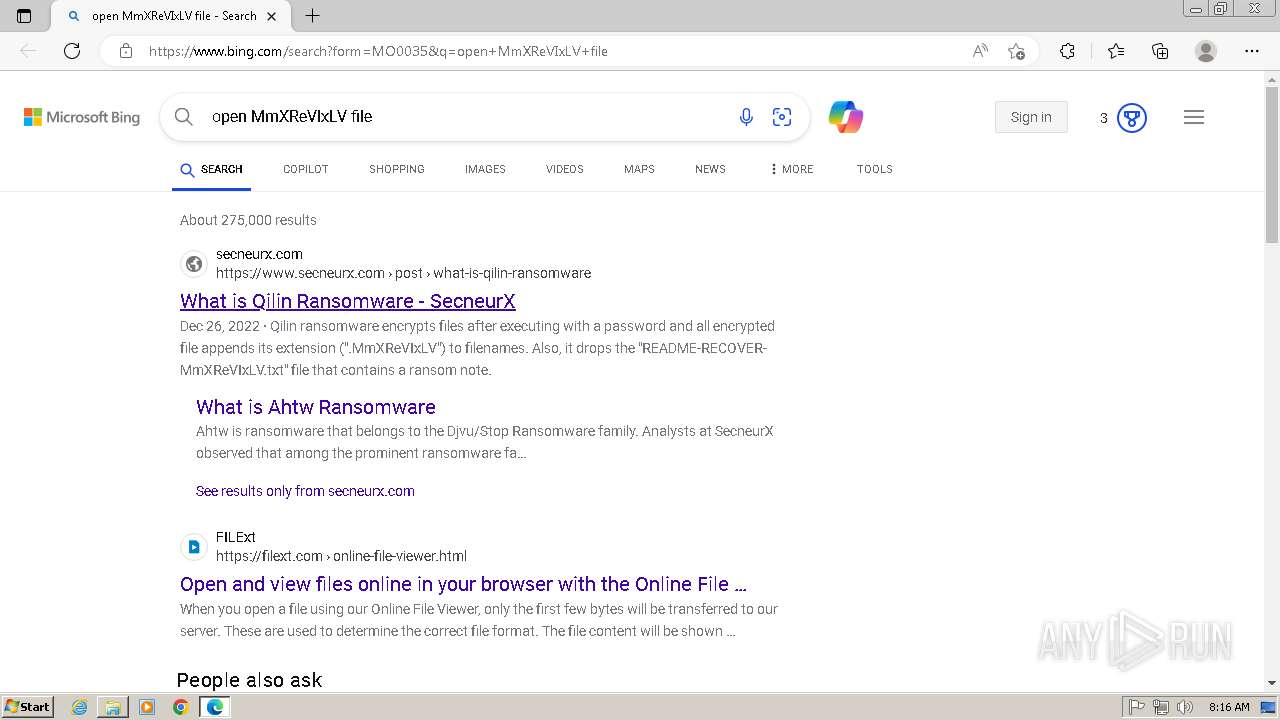
Task: Click the page scrollbar down arrow
Action: (x=1272, y=683)
